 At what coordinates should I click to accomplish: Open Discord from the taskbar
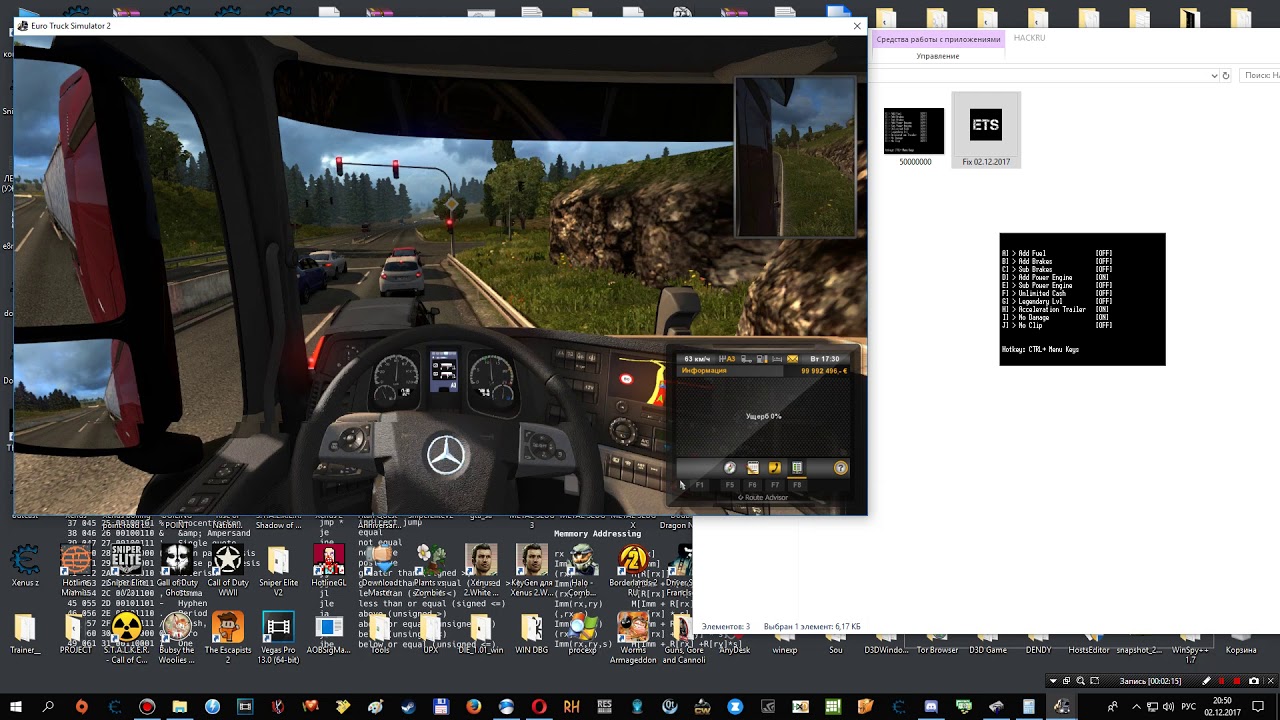pyautogui.click(x=931, y=707)
